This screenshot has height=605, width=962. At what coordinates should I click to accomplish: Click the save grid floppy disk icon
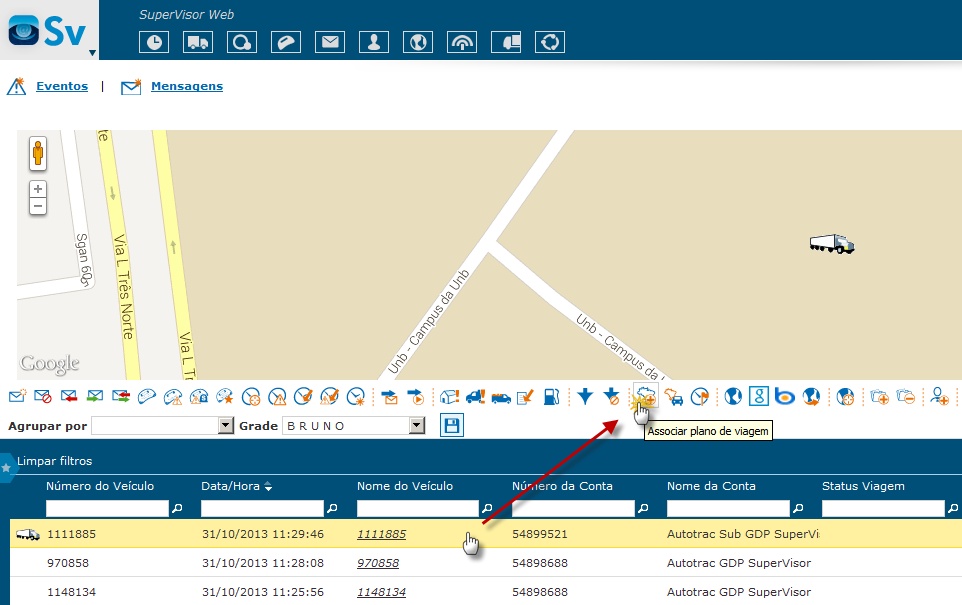[451, 427]
